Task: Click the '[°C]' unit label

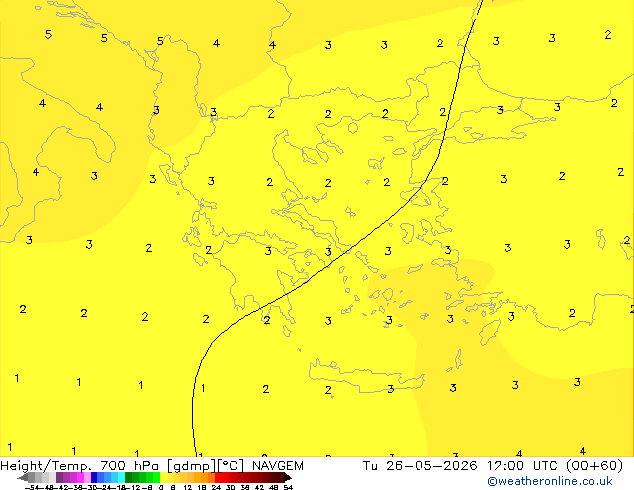Action: [231, 466]
